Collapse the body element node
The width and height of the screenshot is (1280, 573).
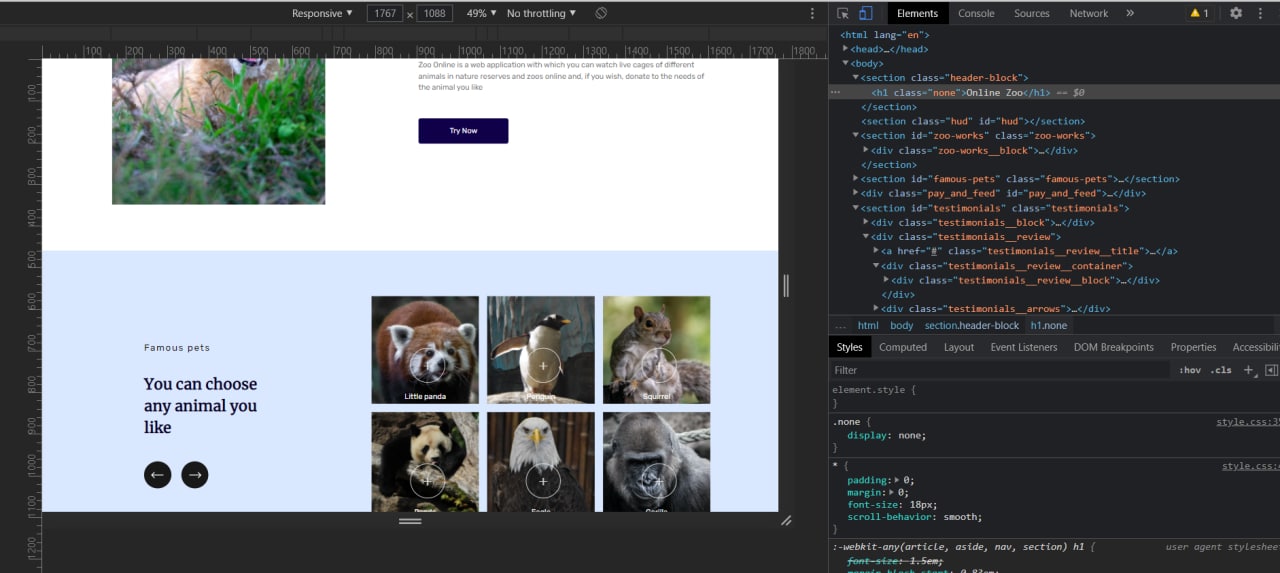click(846, 63)
